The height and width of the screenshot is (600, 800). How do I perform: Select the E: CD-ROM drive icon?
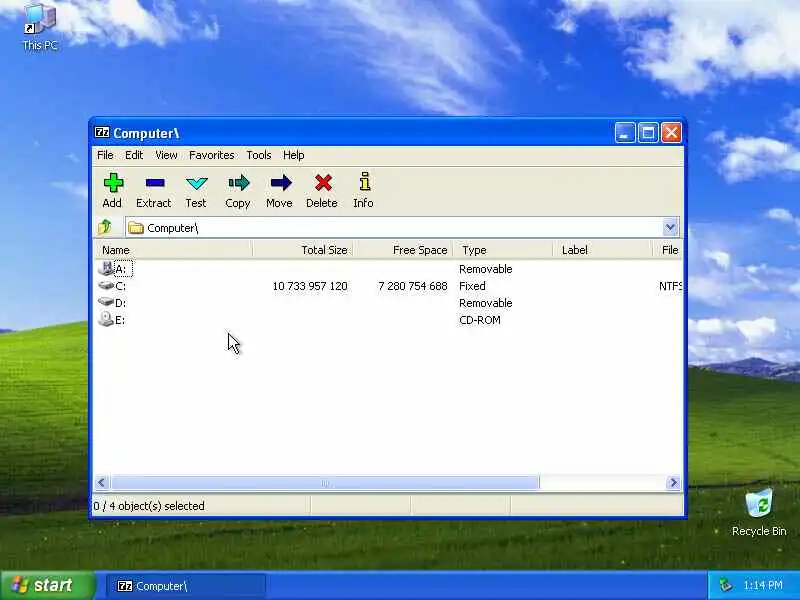[106, 319]
